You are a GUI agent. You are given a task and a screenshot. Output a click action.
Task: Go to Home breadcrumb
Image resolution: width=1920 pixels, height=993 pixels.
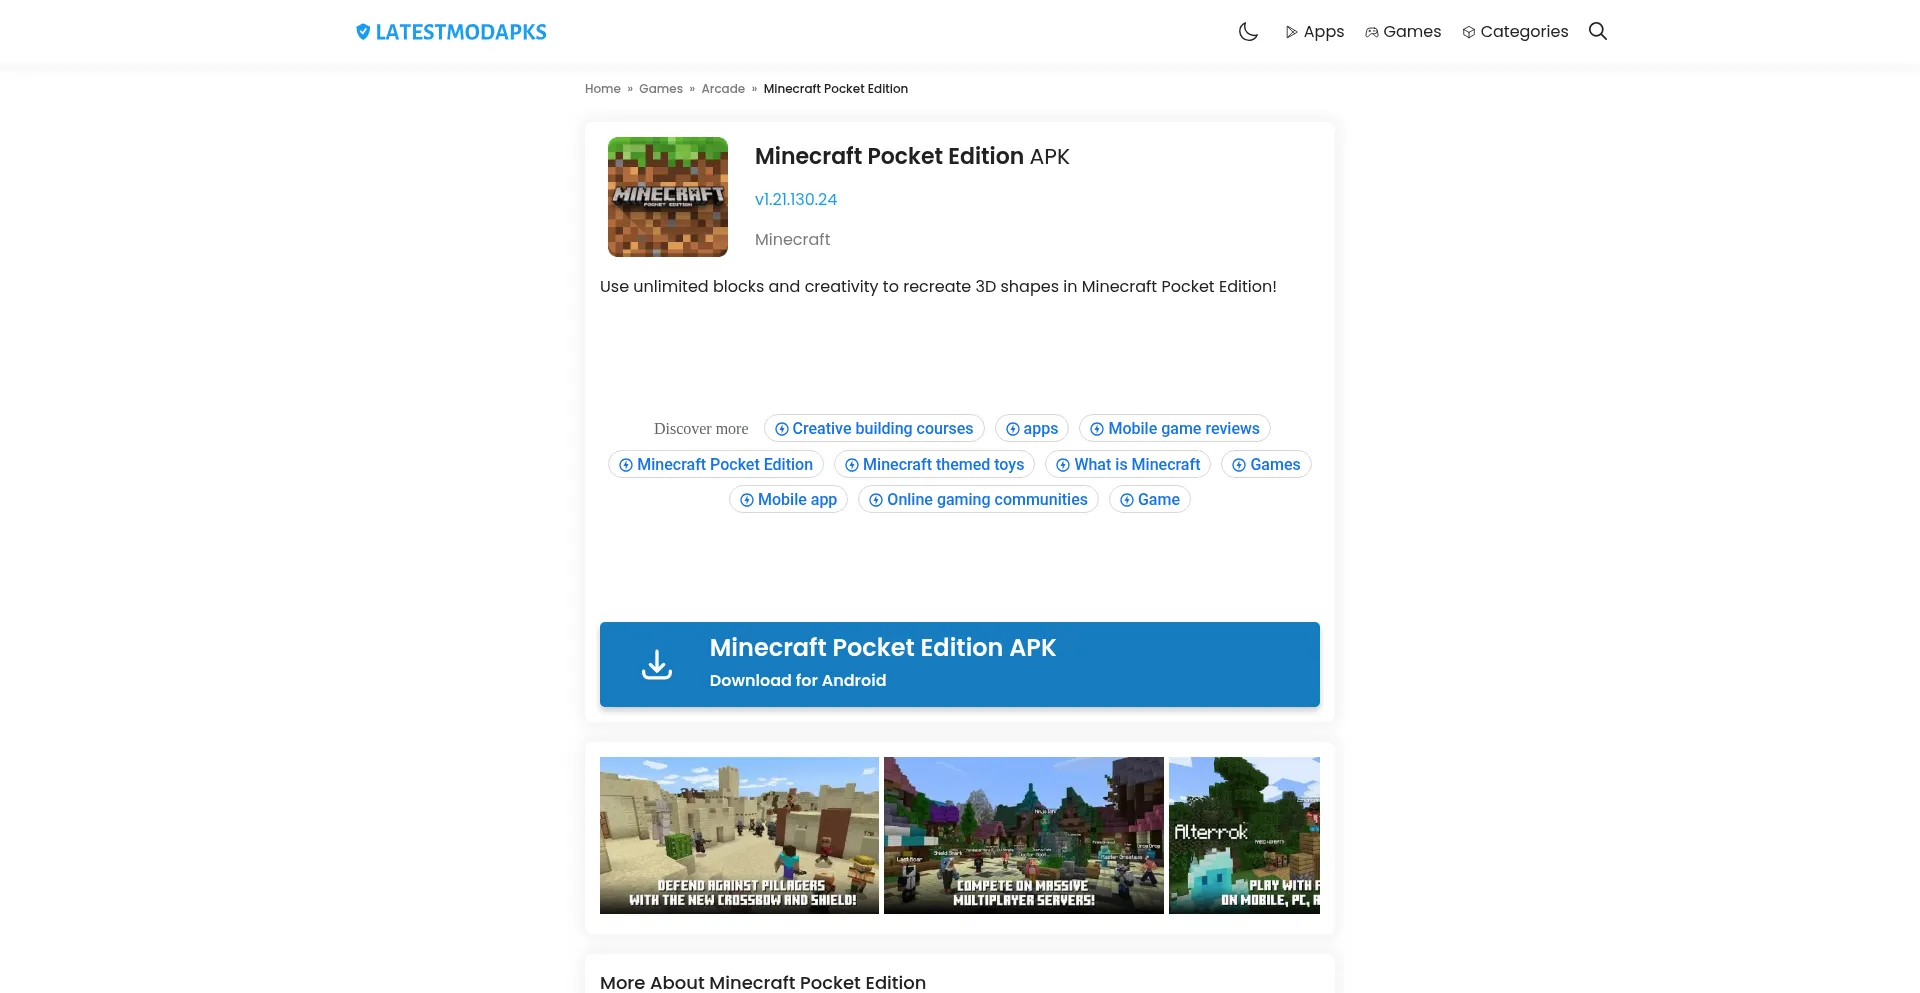pyautogui.click(x=602, y=89)
